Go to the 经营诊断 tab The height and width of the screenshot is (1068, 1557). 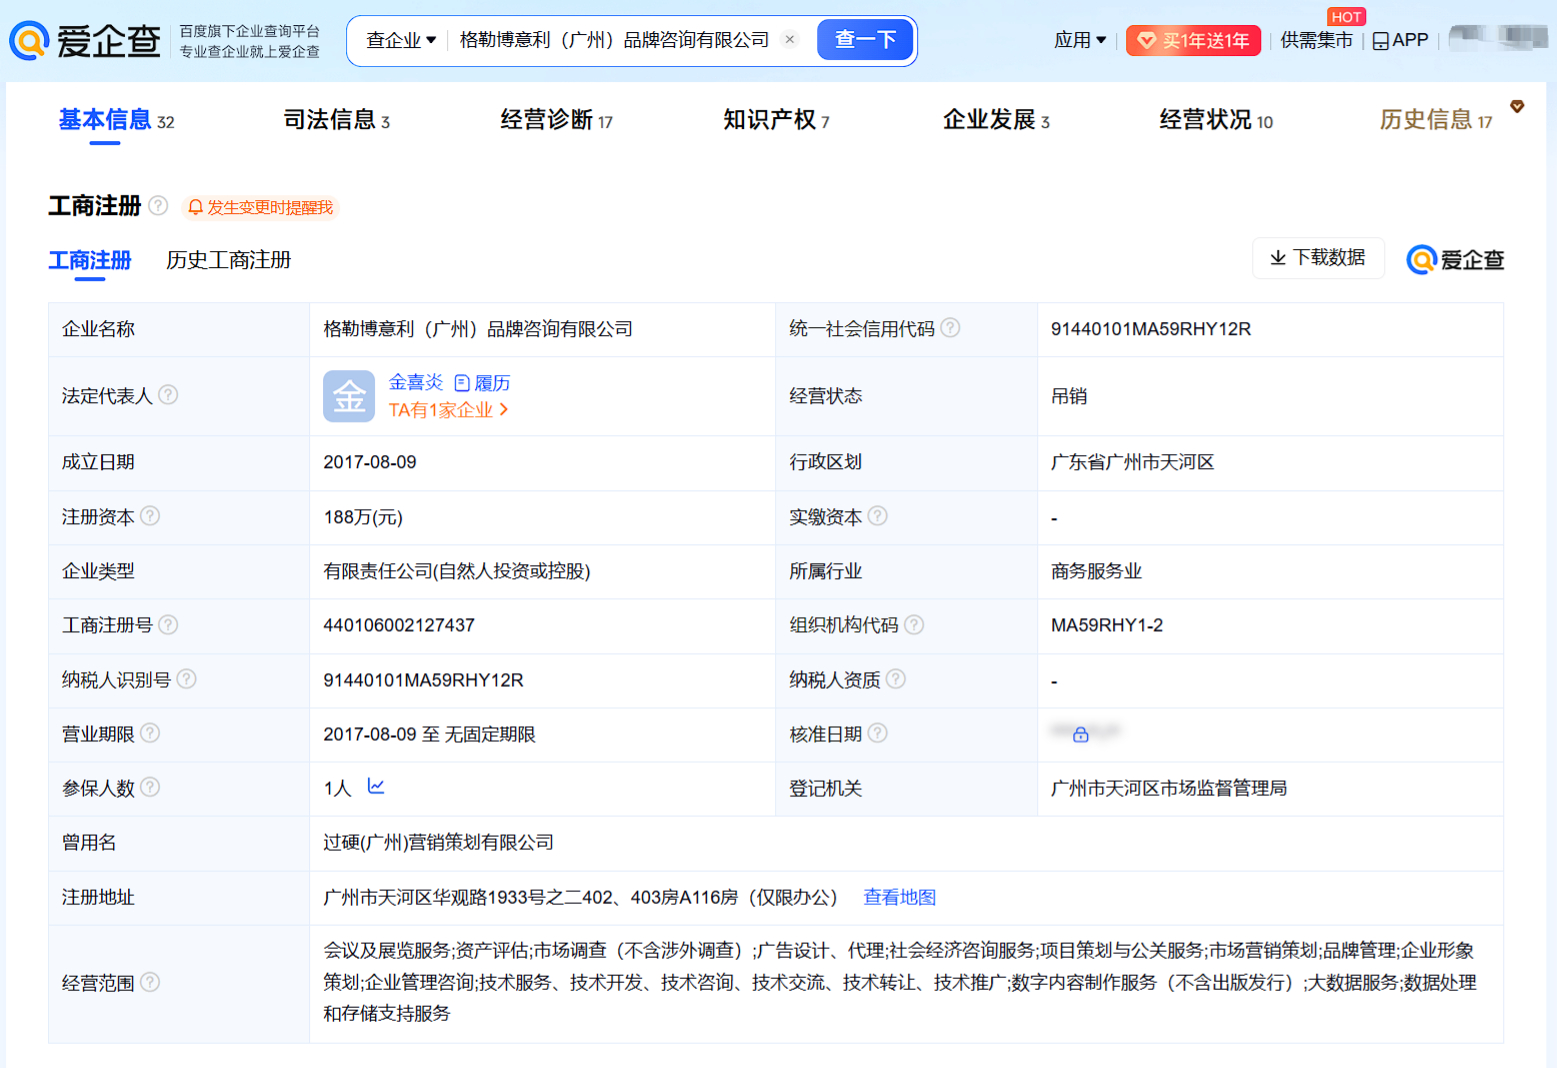(557, 120)
